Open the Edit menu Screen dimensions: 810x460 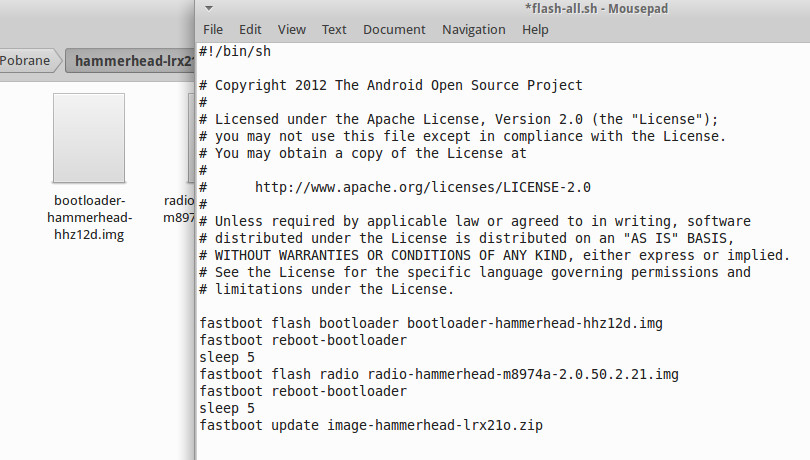[x=250, y=29]
